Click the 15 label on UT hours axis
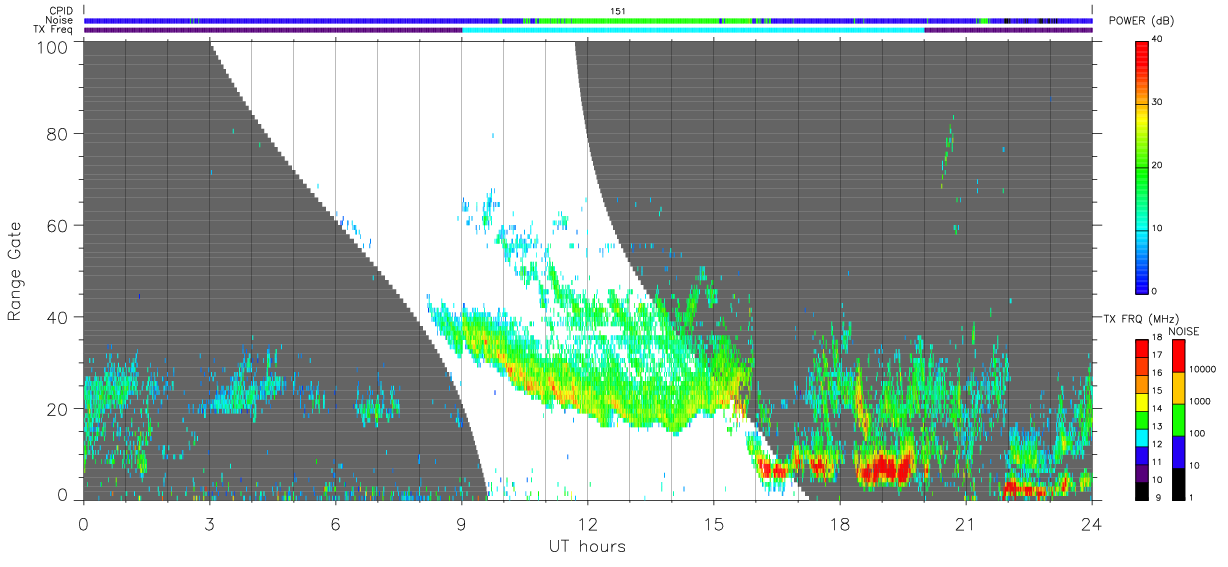 click(x=714, y=523)
